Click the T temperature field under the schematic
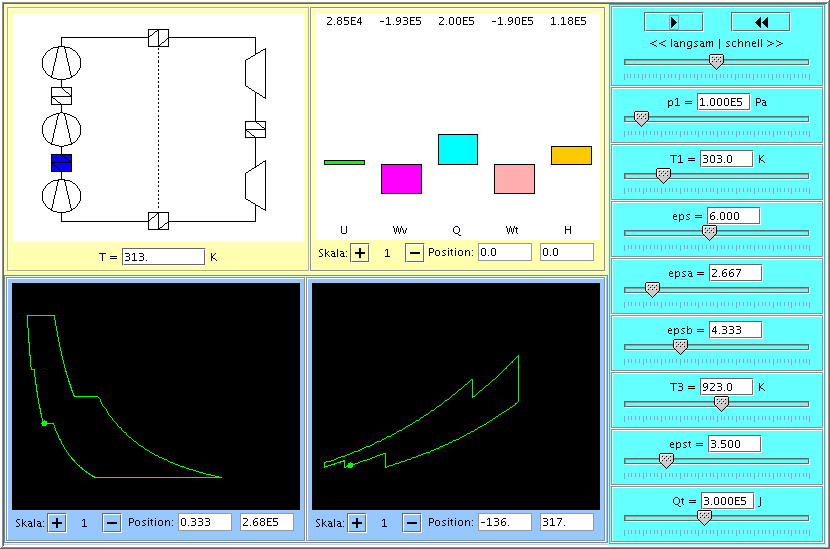 tap(163, 257)
